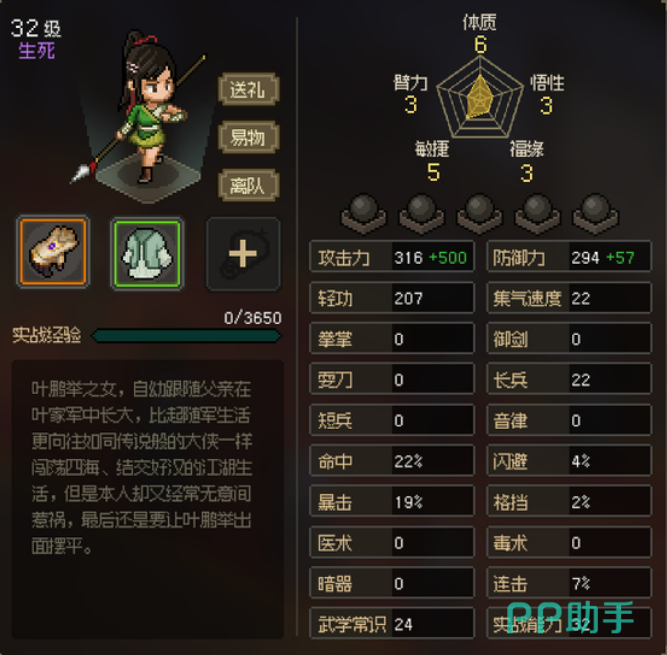Image resolution: width=667 pixels, height=655 pixels.
Task: Click the 离队 leave team button
Action: coord(249,185)
